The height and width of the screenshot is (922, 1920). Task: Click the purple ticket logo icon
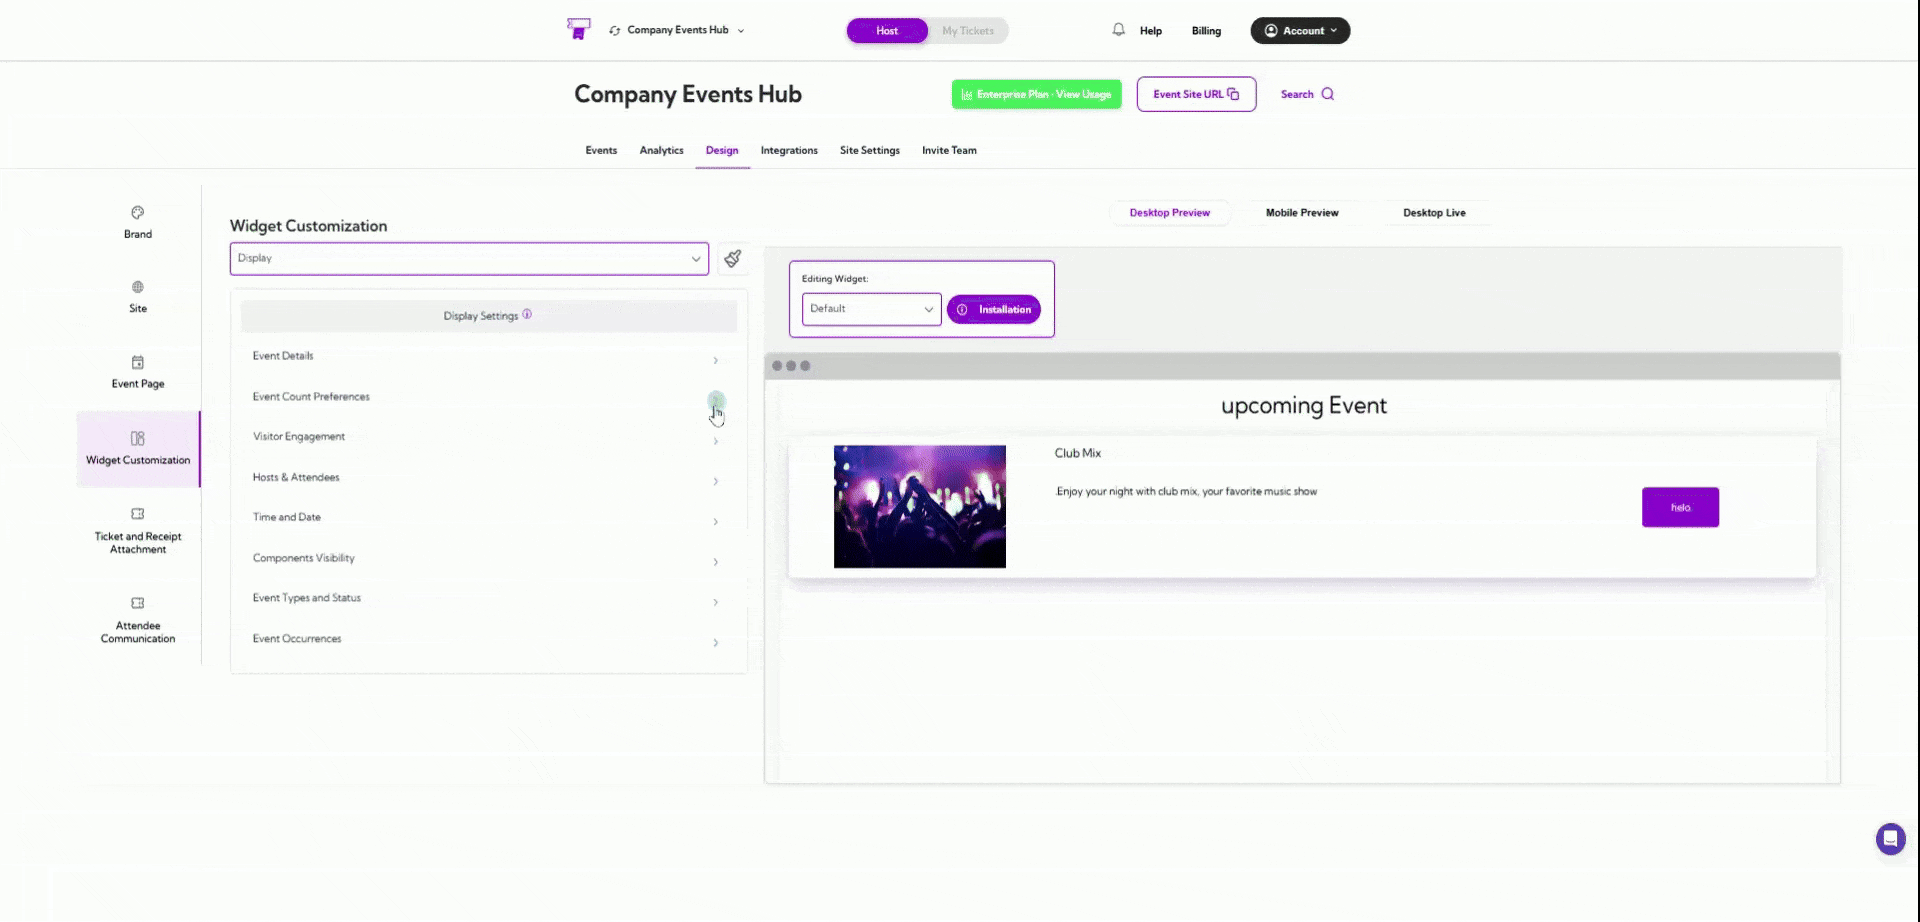578,29
